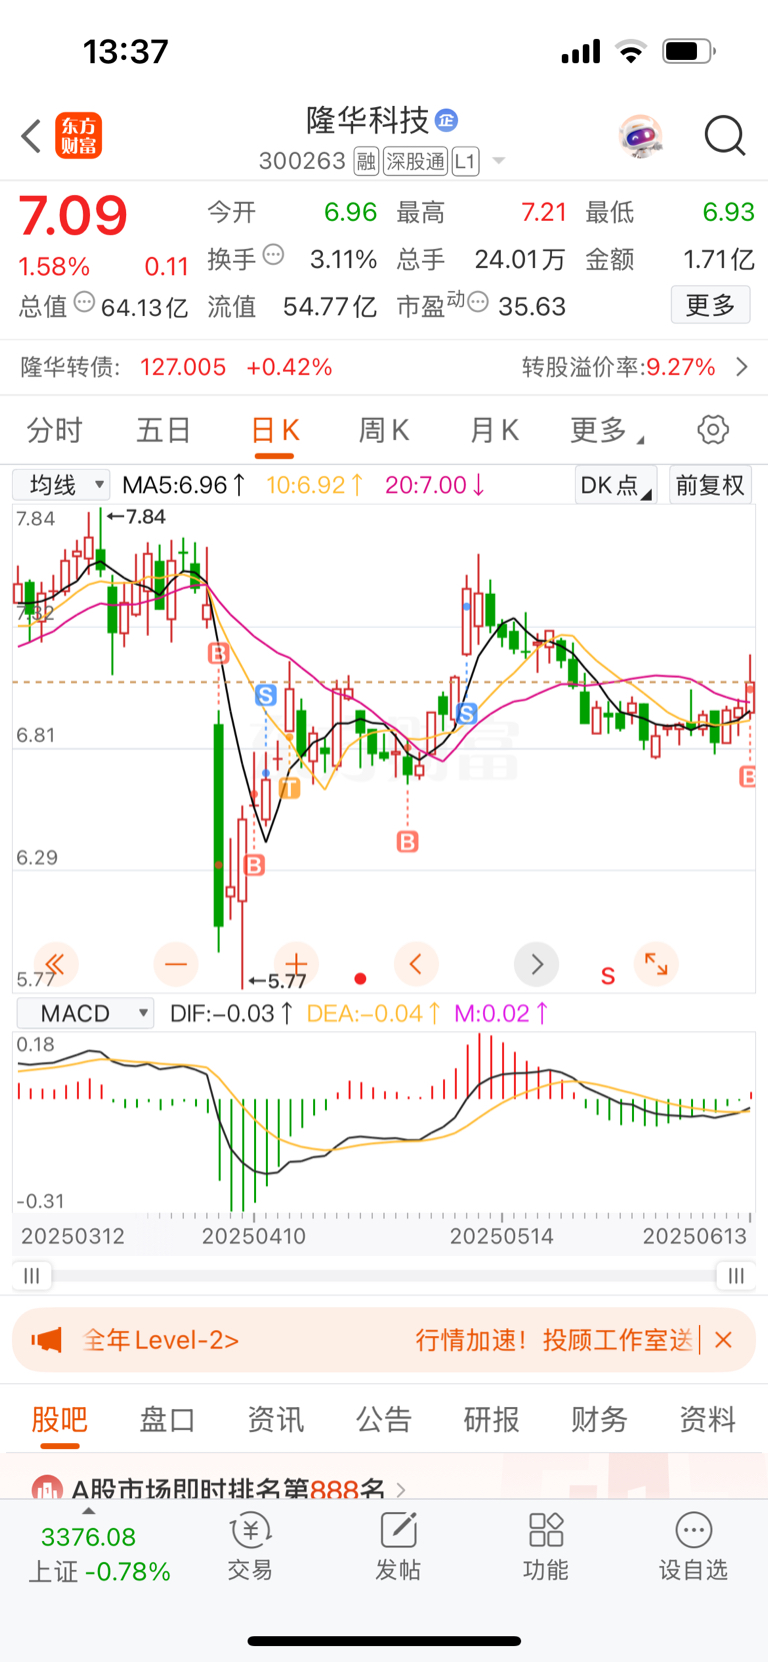768x1663 pixels.
Task: Tap the orange T marker on the chart
Action: pyautogui.click(x=290, y=788)
